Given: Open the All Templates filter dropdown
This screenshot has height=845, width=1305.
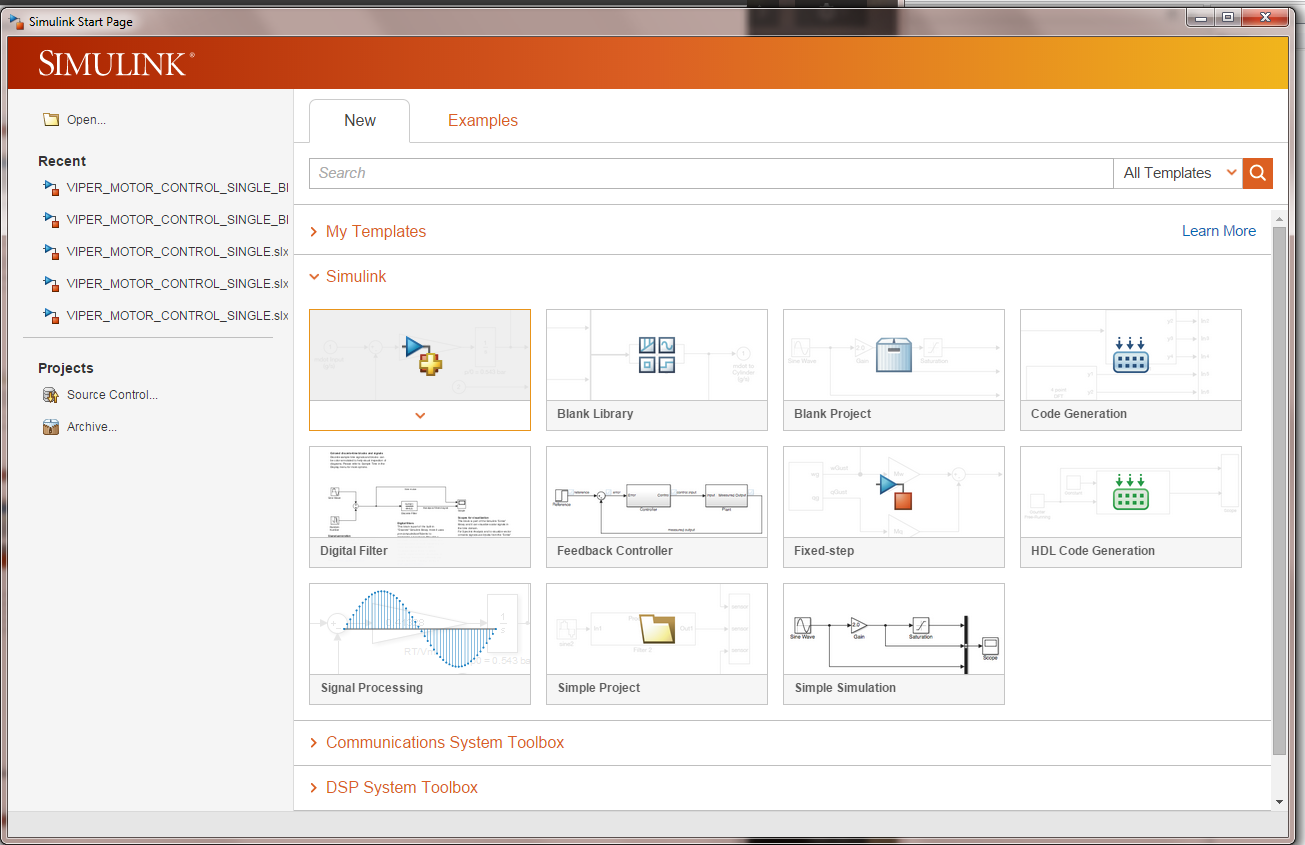Looking at the screenshot, I should pos(1177,172).
